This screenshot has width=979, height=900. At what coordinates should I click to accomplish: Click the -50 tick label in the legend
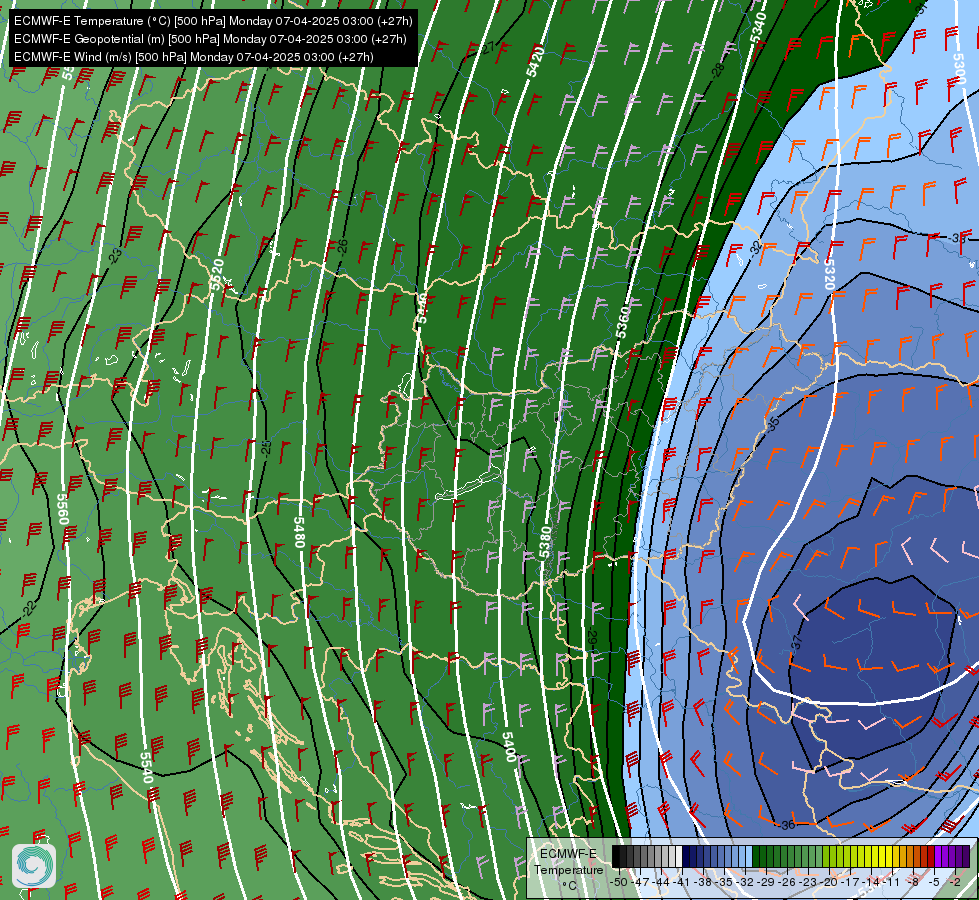coord(619,882)
